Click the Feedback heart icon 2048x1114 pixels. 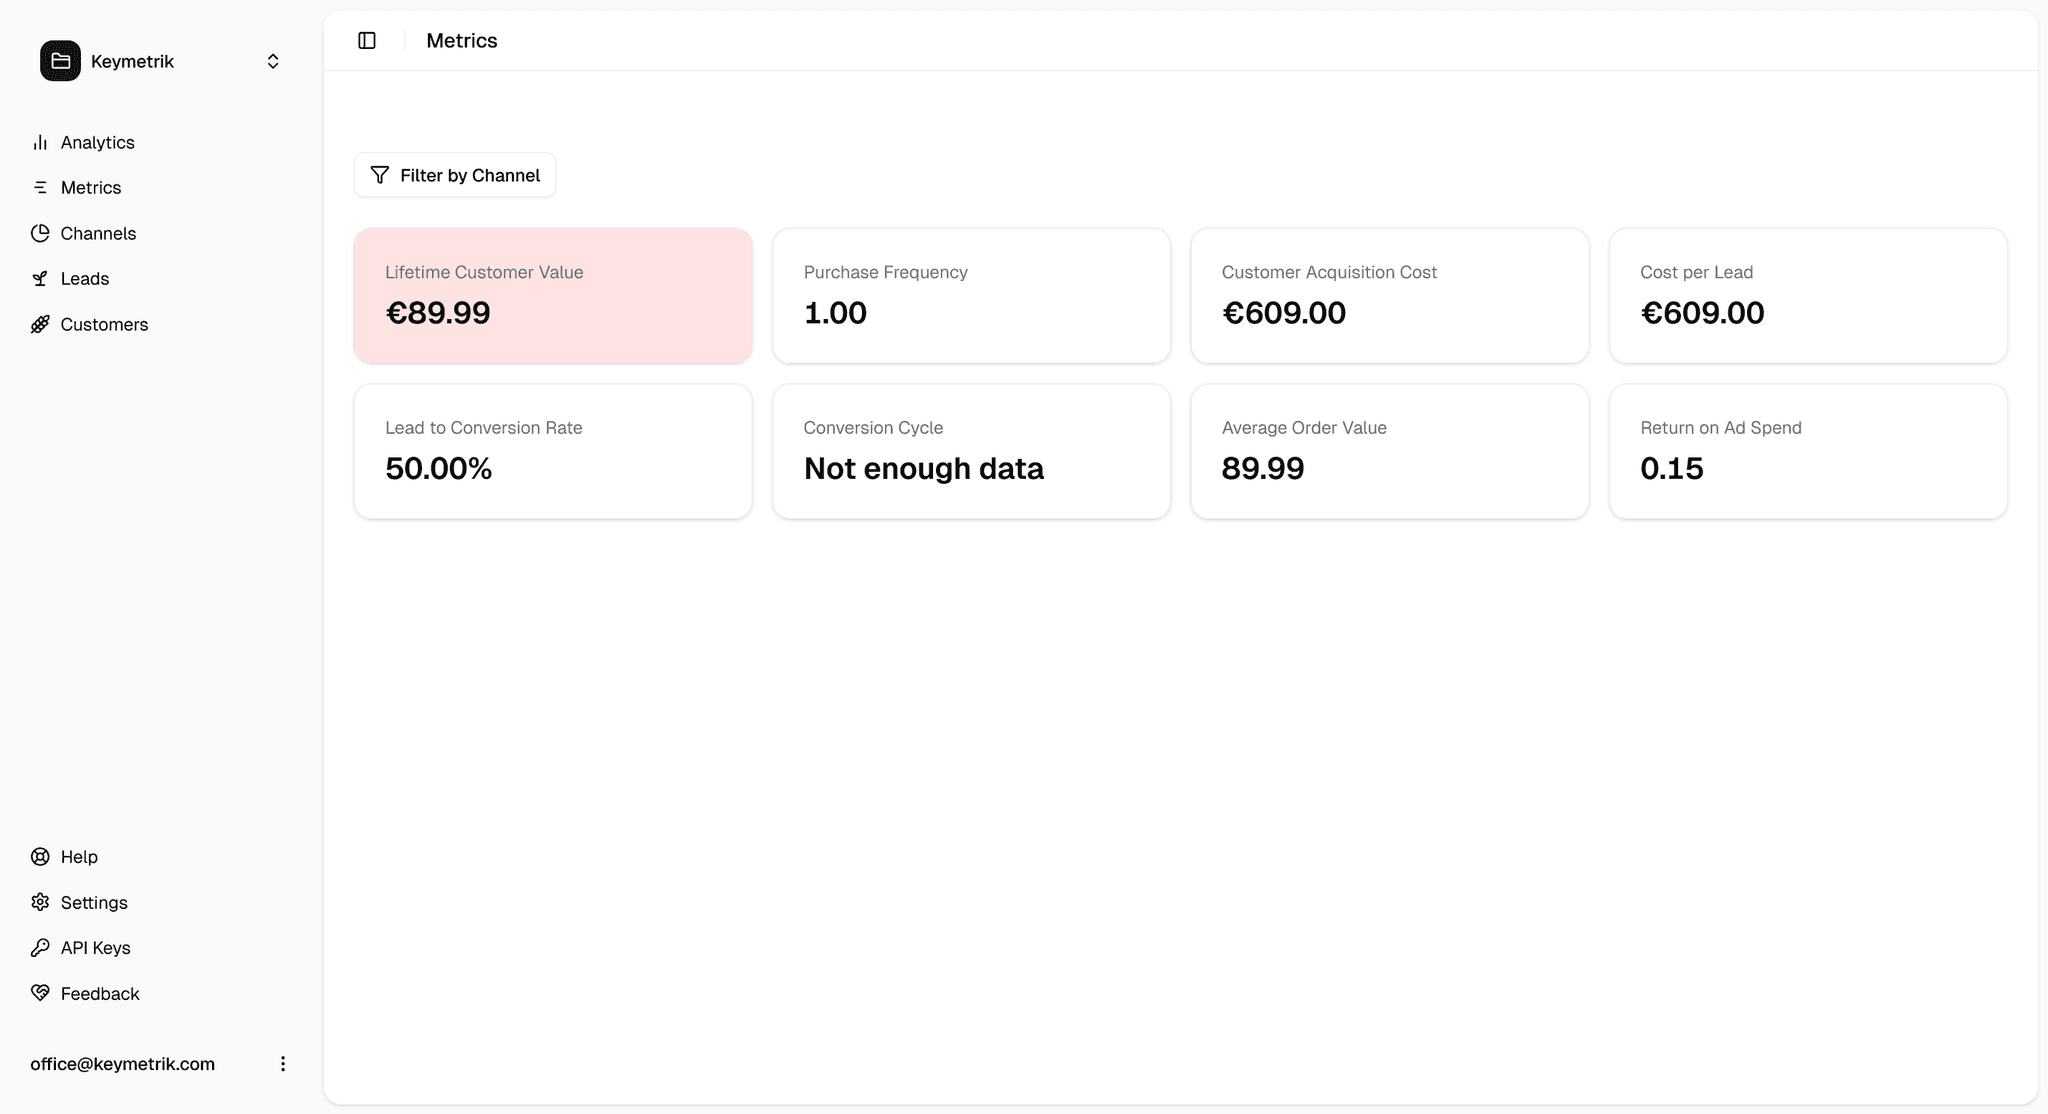tap(40, 993)
